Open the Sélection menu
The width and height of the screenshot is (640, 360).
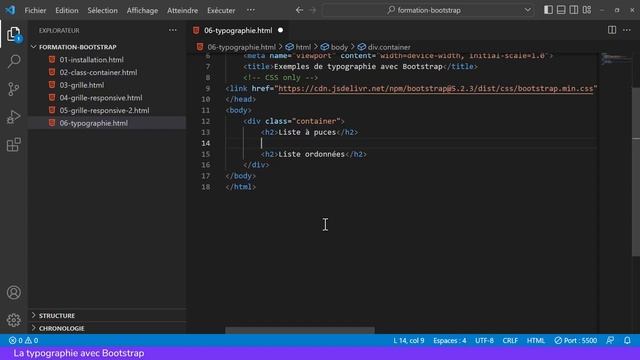pos(102,10)
